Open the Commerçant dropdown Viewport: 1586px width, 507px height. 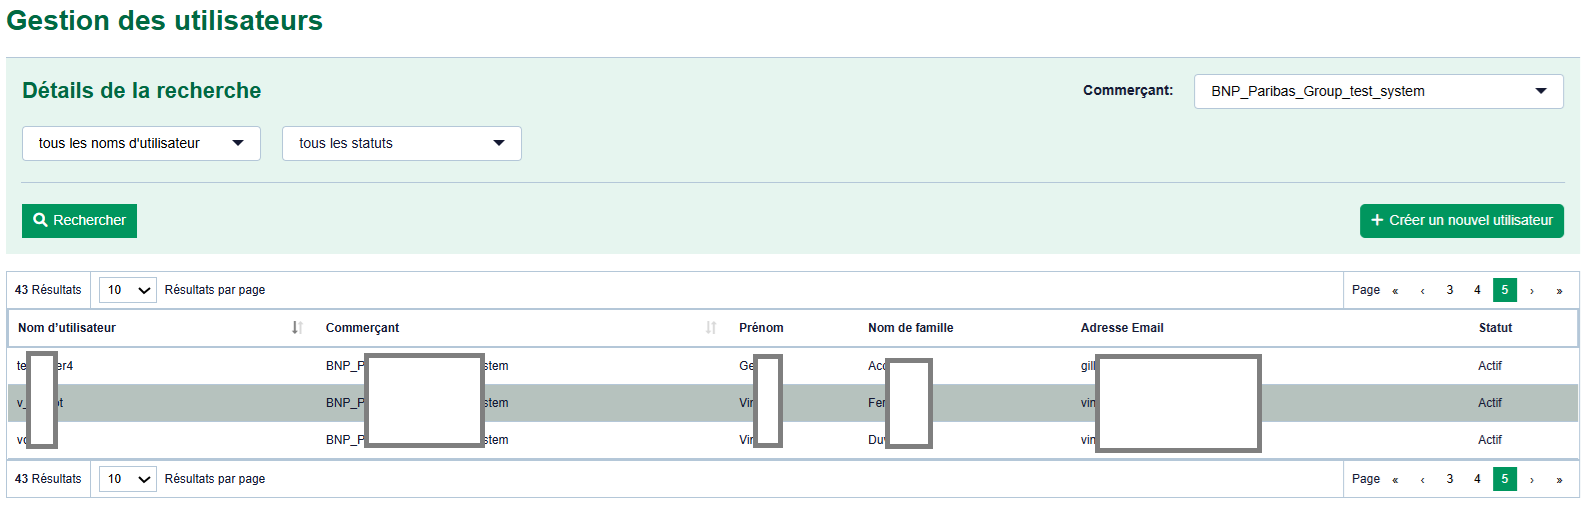(x=1378, y=91)
